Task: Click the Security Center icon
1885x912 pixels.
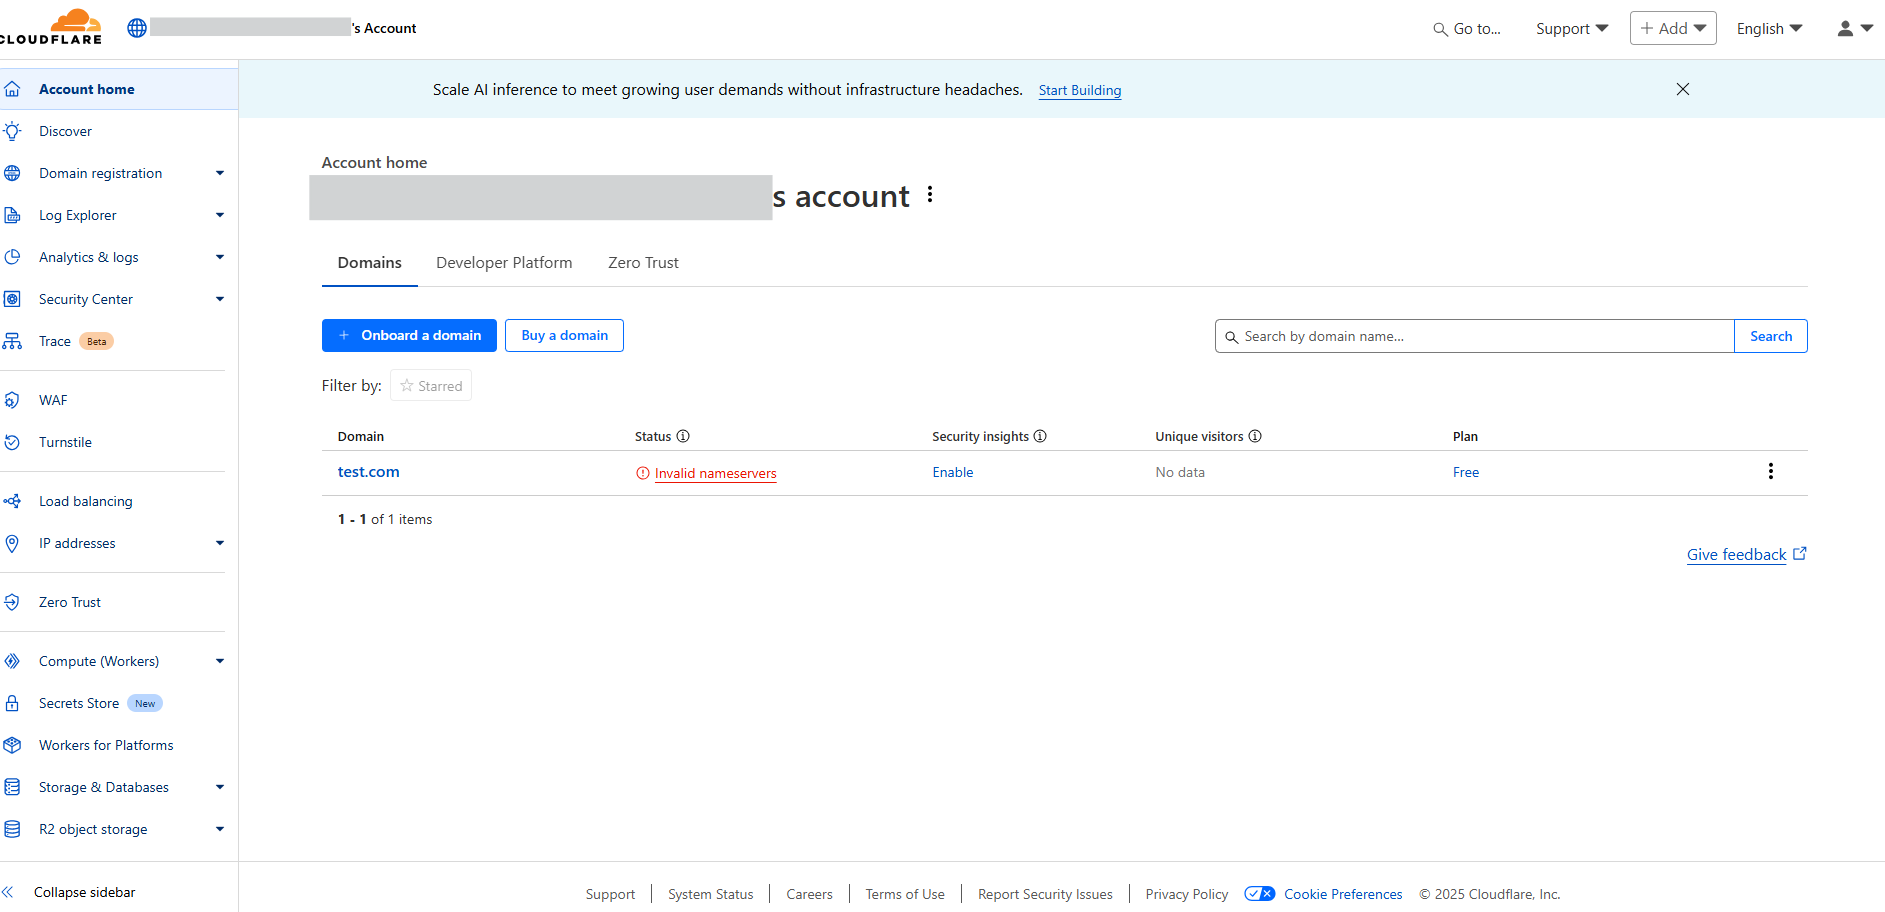Action: (12, 299)
